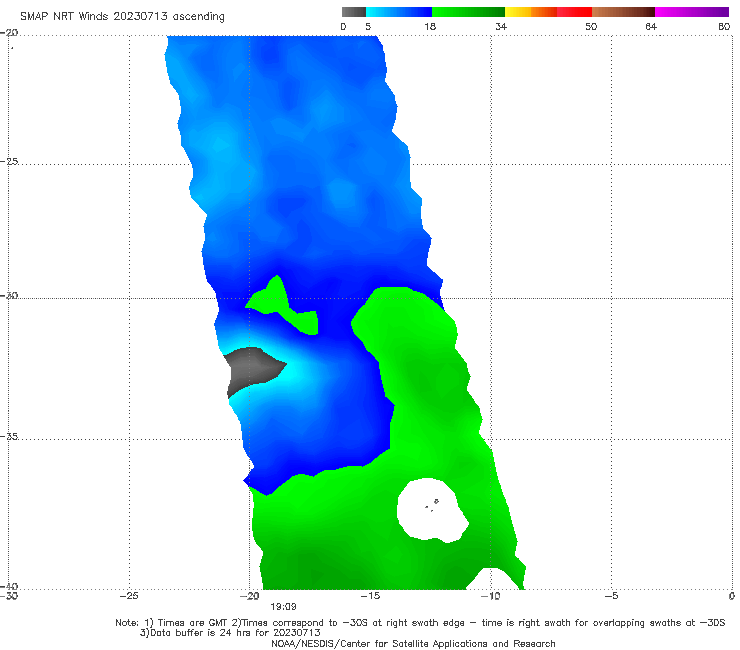Click the color bar label '50'

coord(591,27)
